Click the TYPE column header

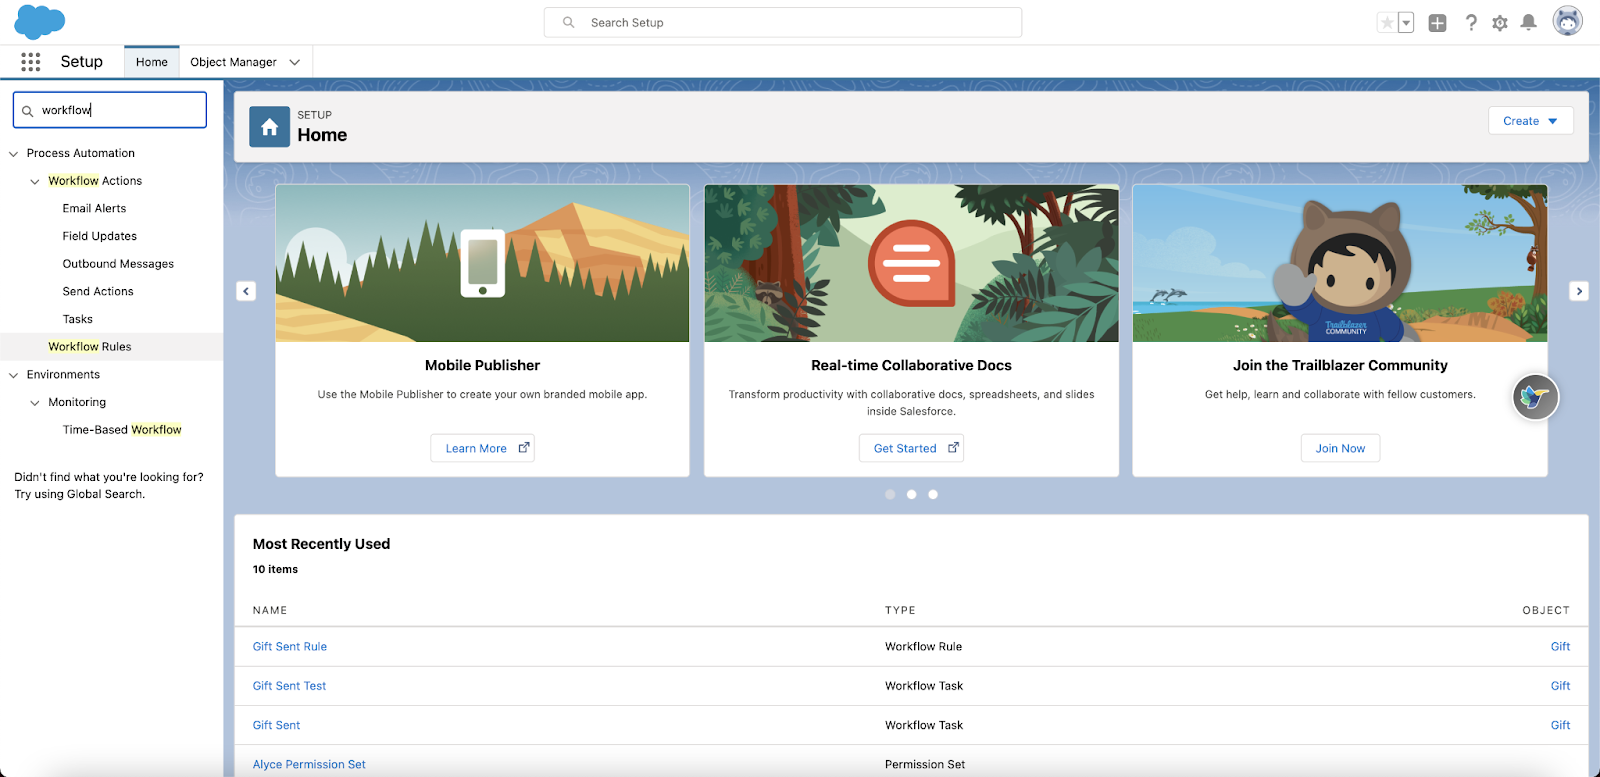tap(900, 610)
